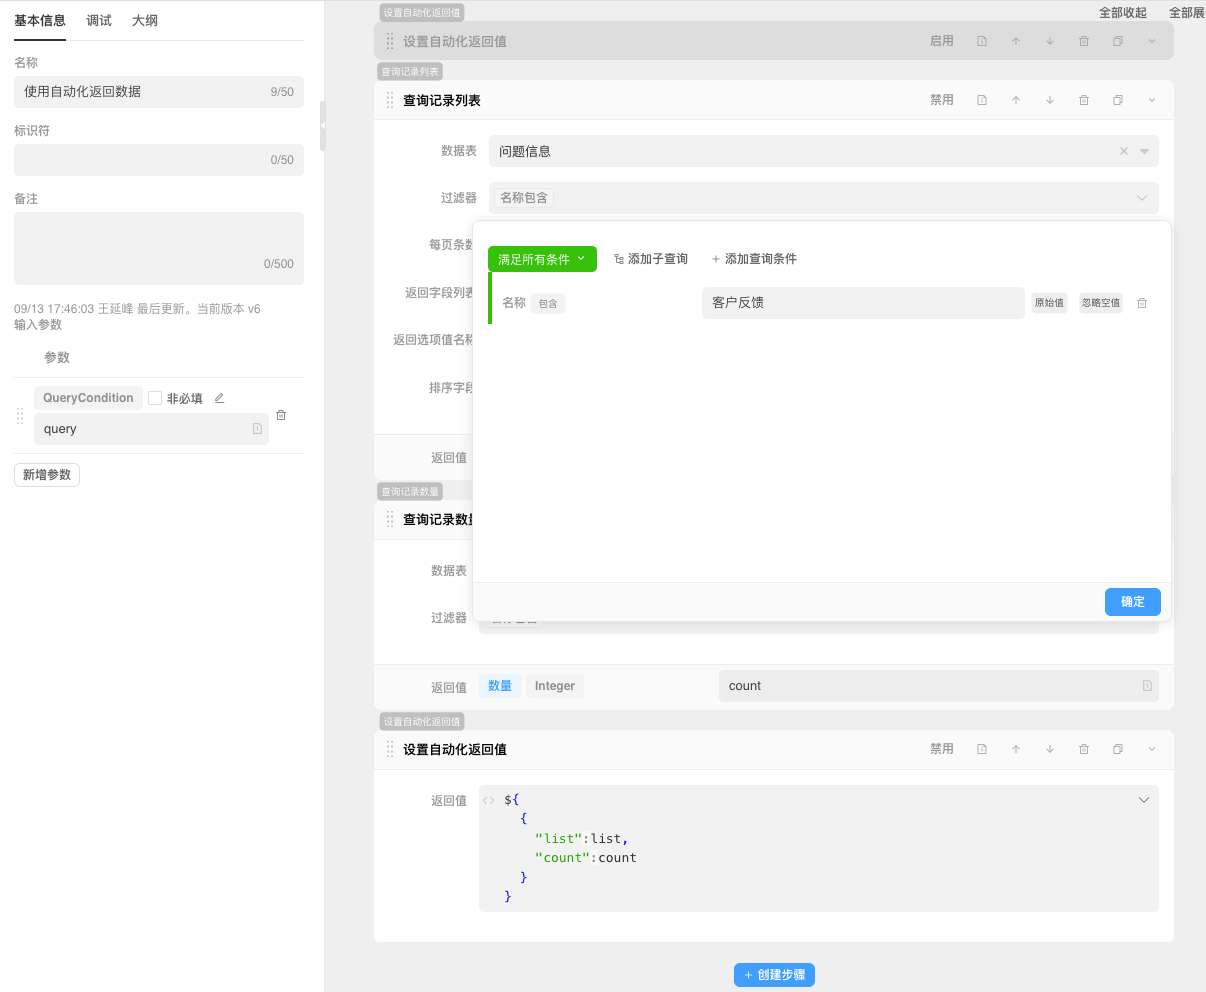The image size is (1206, 992).
Task: Switch to the 调试 tab
Action: tap(99, 20)
